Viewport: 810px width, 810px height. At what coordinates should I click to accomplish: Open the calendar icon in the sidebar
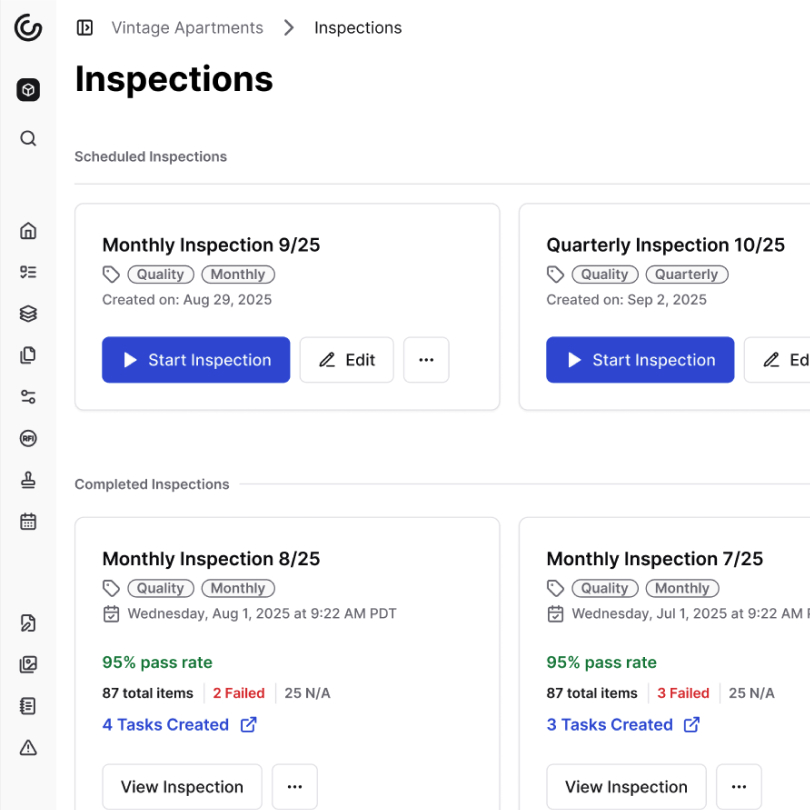point(27,521)
